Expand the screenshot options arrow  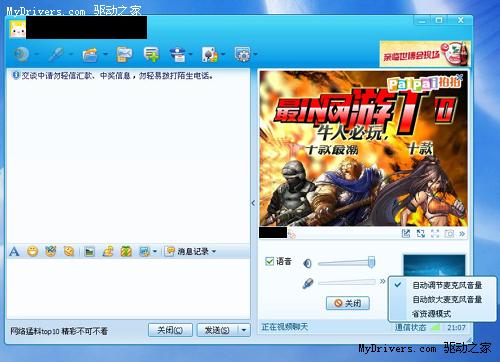tap(155, 252)
